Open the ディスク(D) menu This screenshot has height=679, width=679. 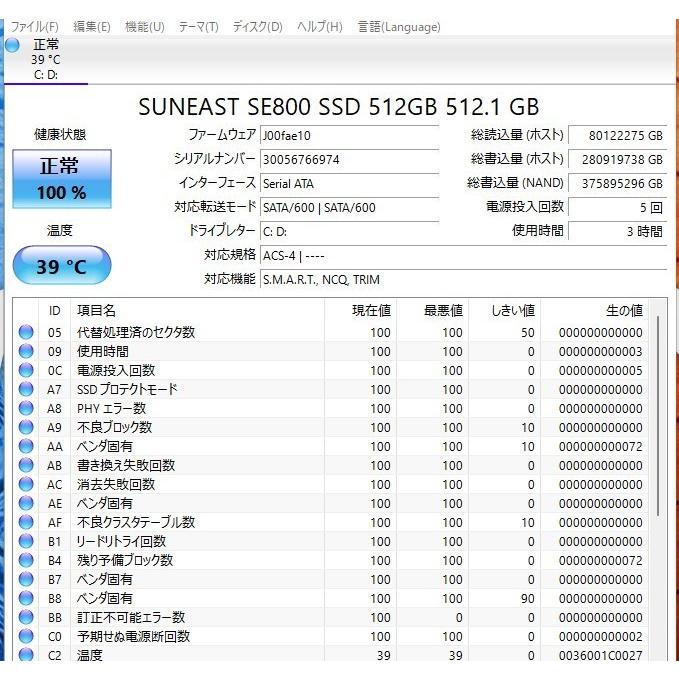[x=258, y=27]
